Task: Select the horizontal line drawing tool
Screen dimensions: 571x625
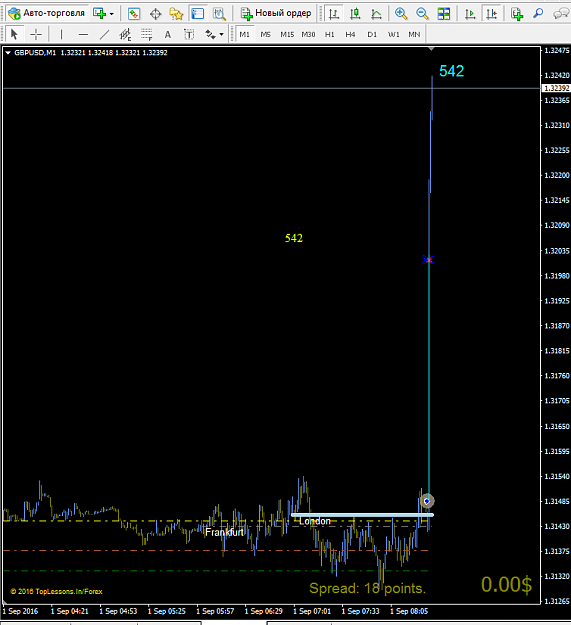Action: point(83,35)
